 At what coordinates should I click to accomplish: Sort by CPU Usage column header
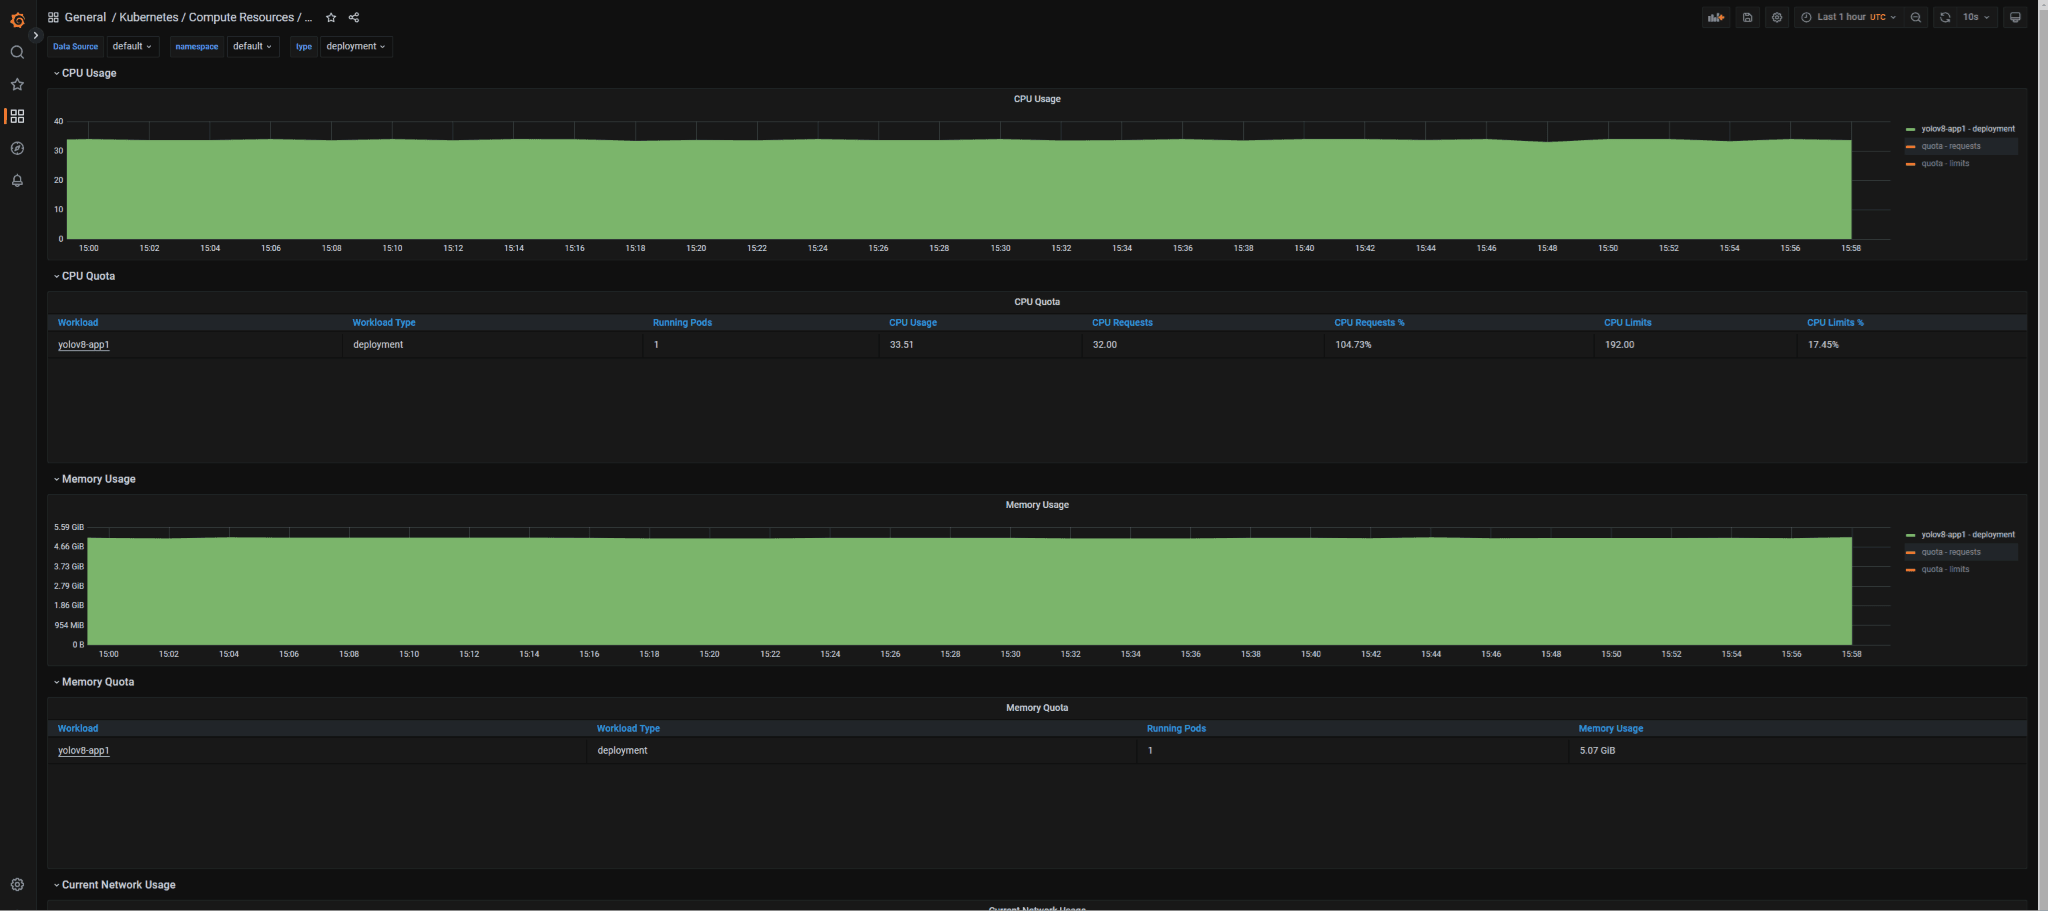pos(913,323)
